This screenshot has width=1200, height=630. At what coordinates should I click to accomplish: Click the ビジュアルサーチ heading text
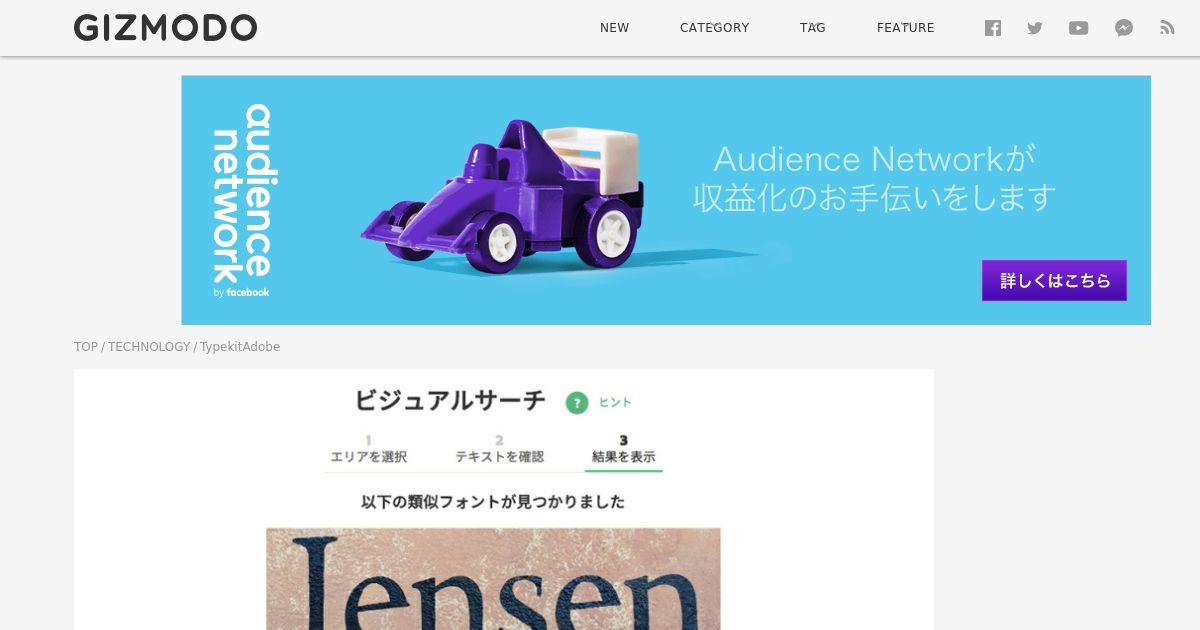click(x=450, y=401)
